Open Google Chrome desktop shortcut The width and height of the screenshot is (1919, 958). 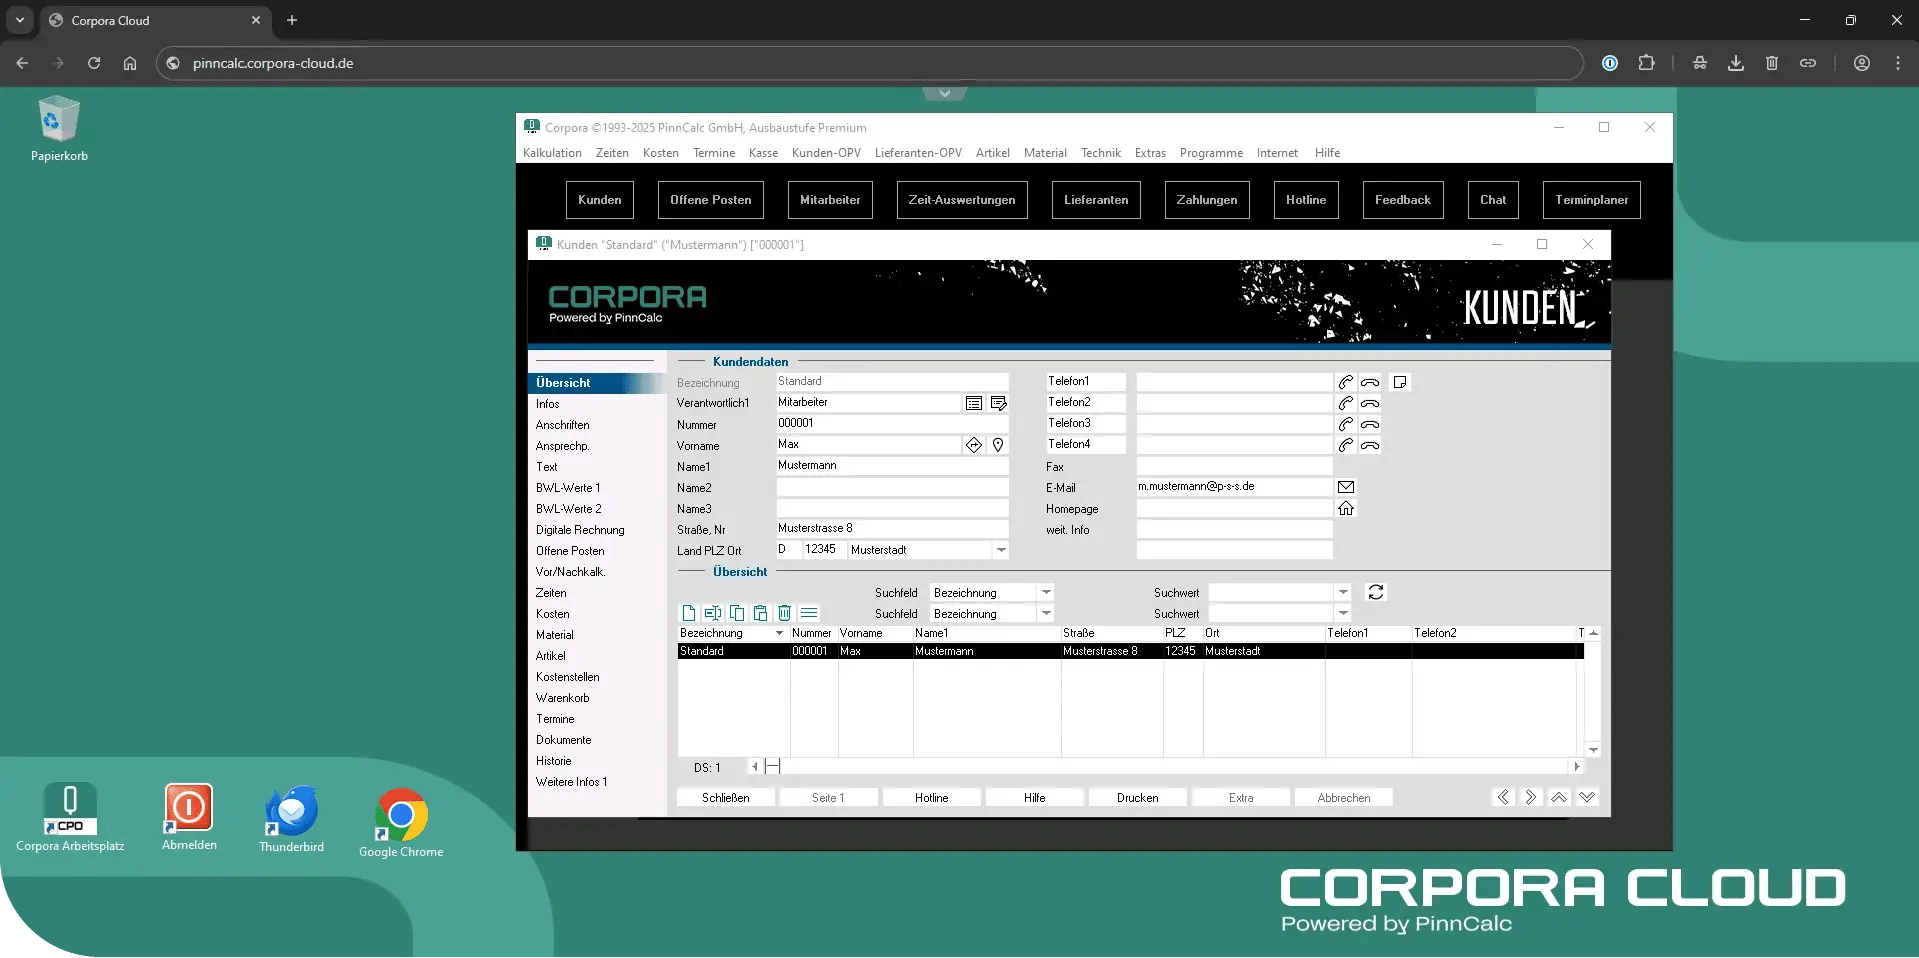point(401,823)
